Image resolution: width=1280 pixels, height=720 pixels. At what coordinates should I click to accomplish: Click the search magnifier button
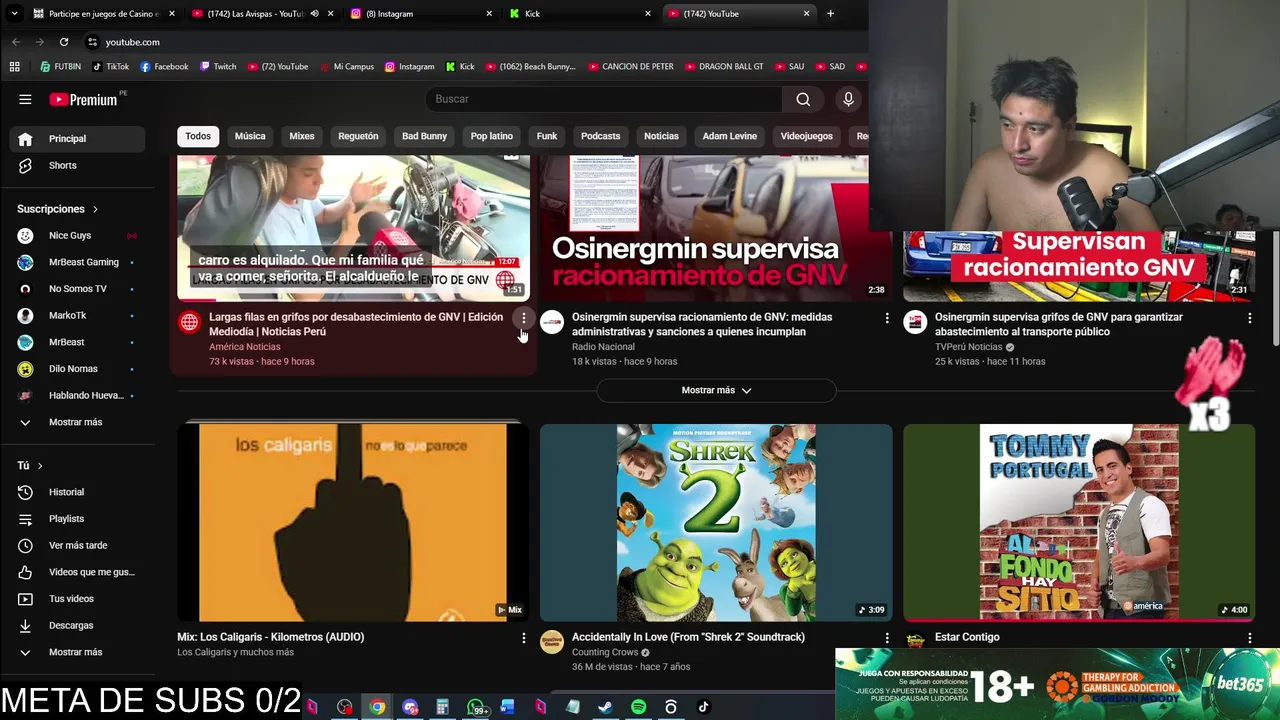(x=803, y=99)
